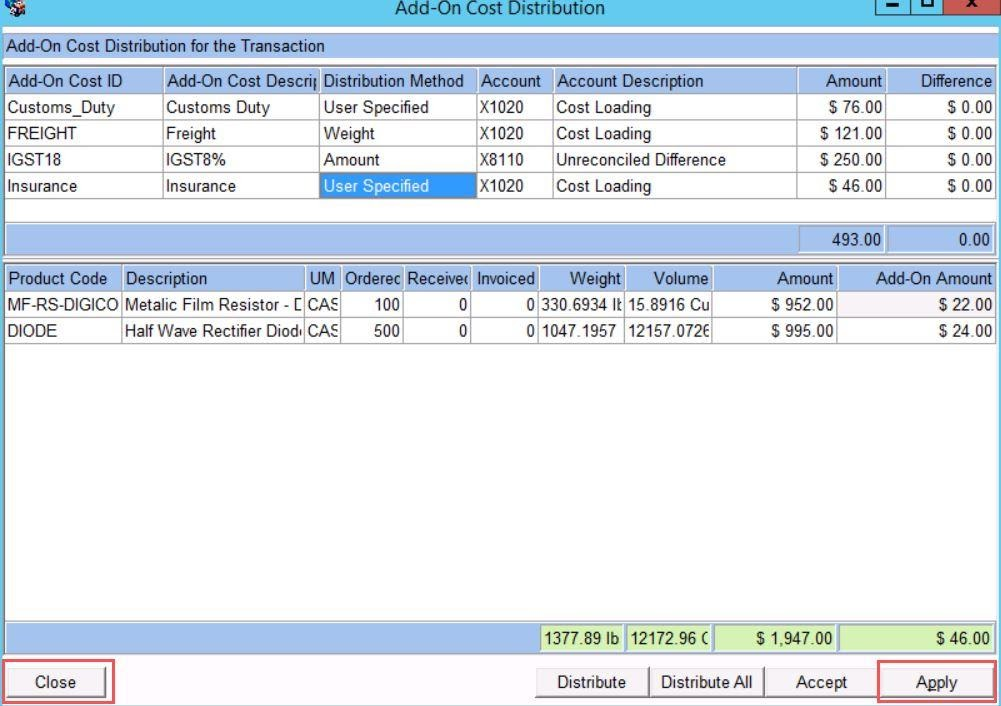Open Insurance distribution method dropdown cell
The image size is (1001, 706).
[x=397, y=186]
